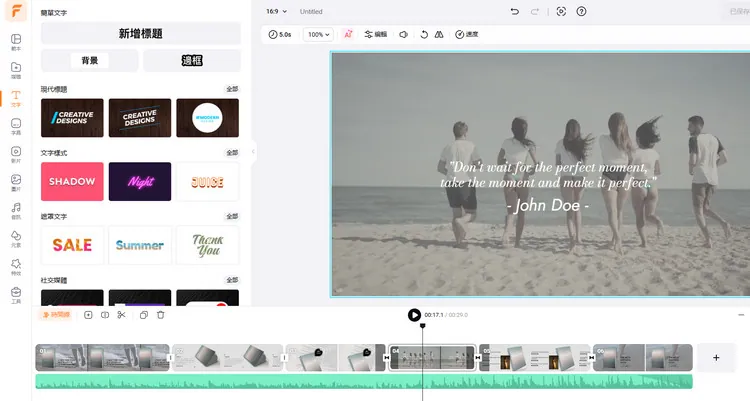Select scene 04 beach clip in timeline

click(432, 357)
